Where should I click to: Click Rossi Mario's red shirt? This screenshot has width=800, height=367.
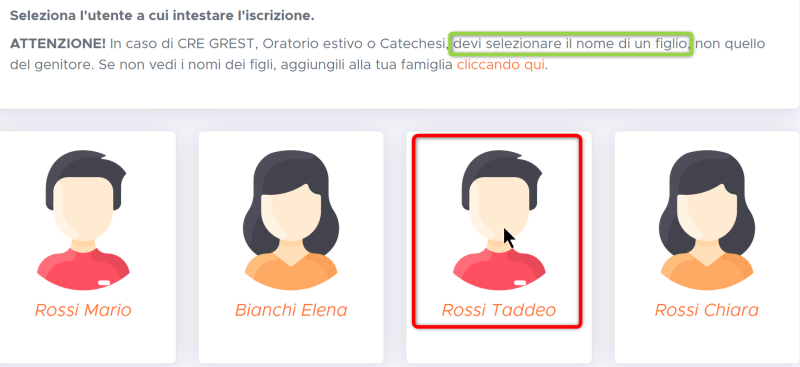[84, 271]
